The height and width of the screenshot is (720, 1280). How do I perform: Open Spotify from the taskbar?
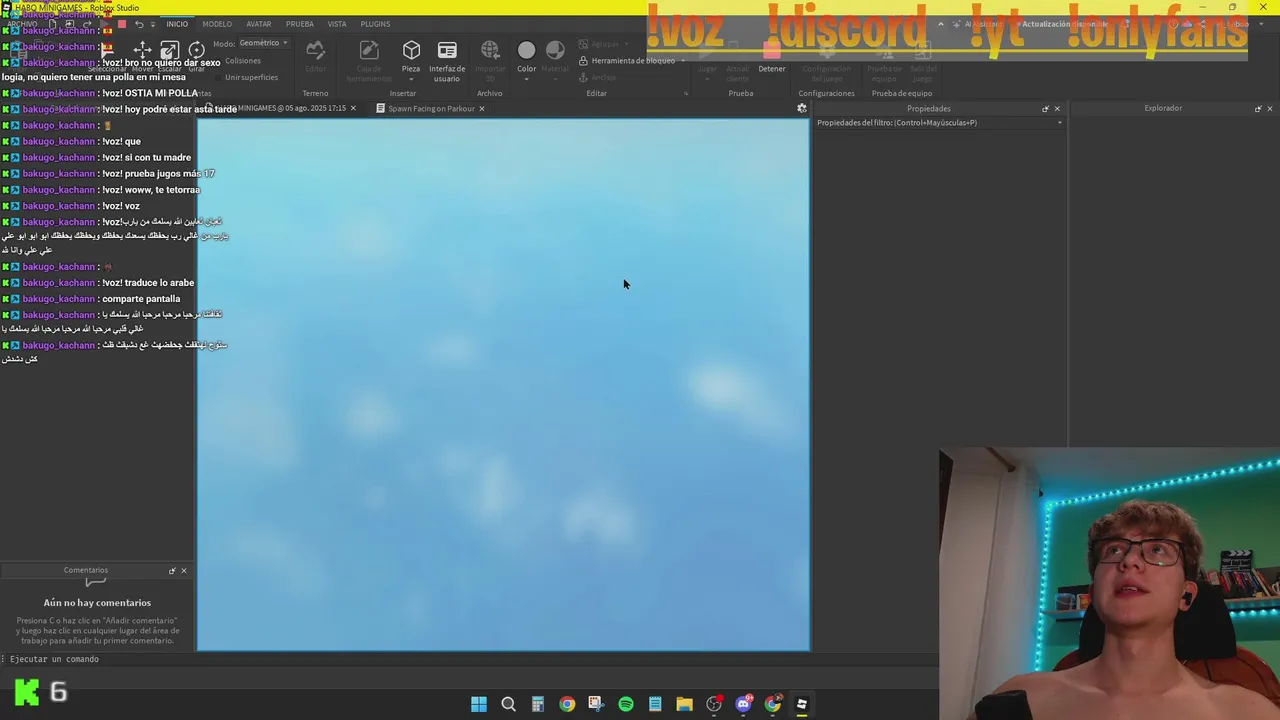tap(626, 704)
